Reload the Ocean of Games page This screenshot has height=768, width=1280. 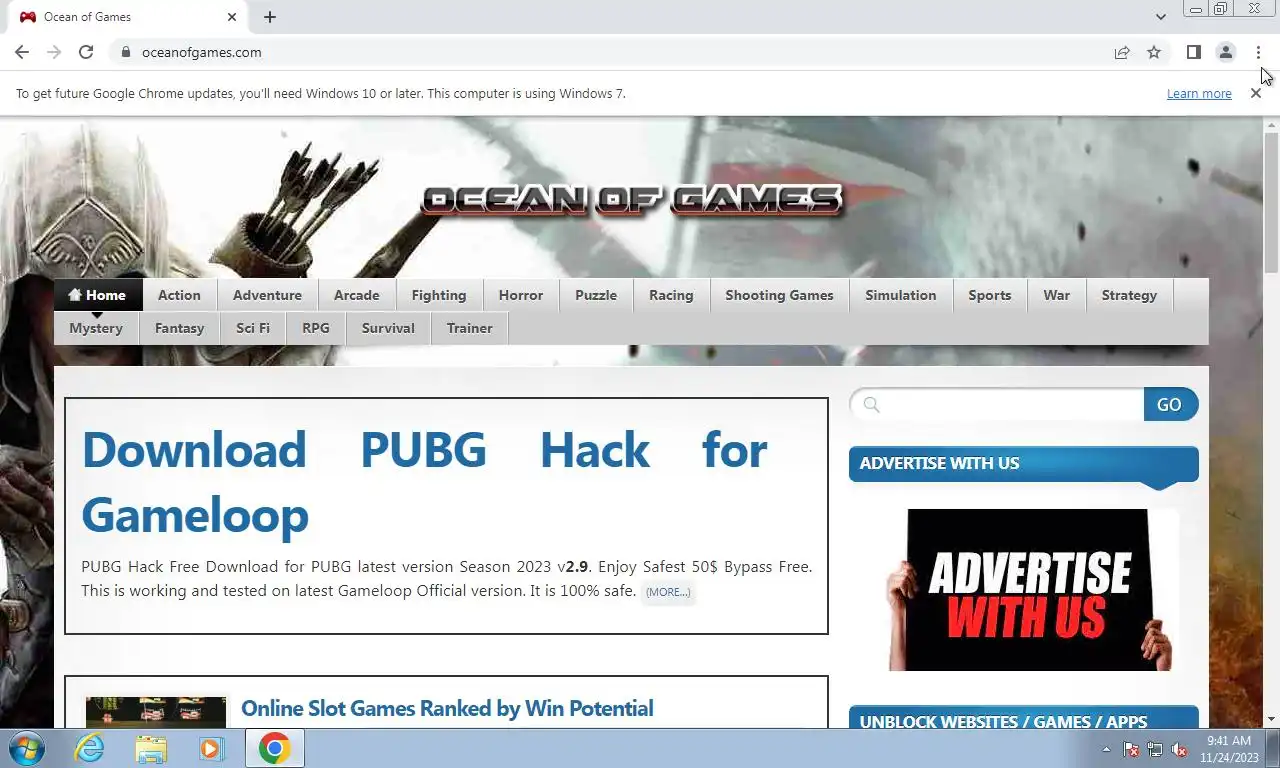(86, 52)
